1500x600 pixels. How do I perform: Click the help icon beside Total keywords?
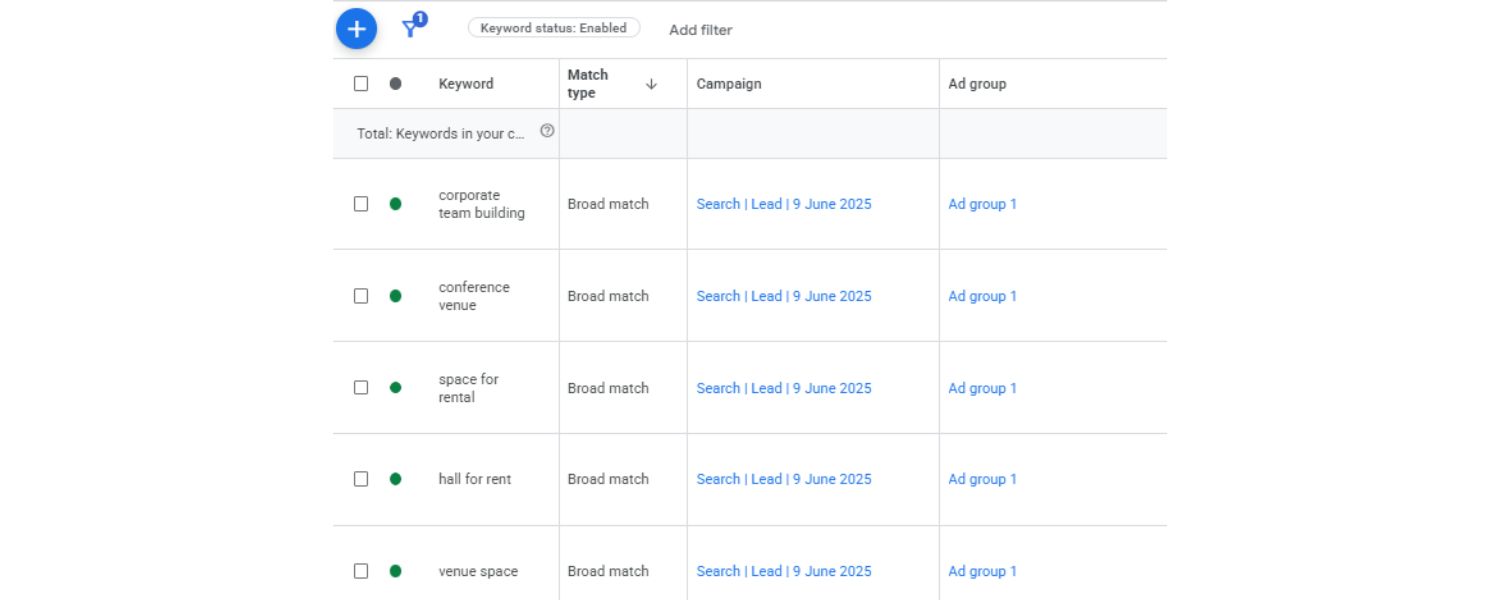[x=547, y=131]
